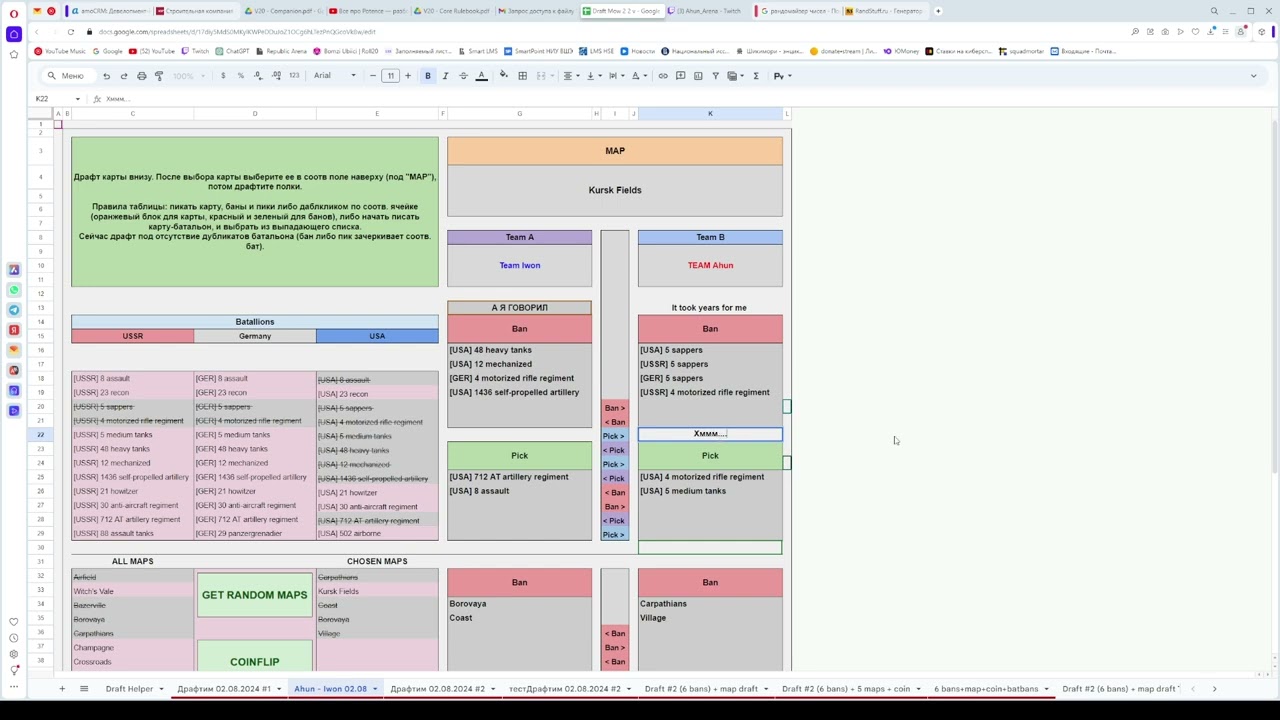Format cells as percent
The image size is (1280, 720).
[x=240, y=76]
